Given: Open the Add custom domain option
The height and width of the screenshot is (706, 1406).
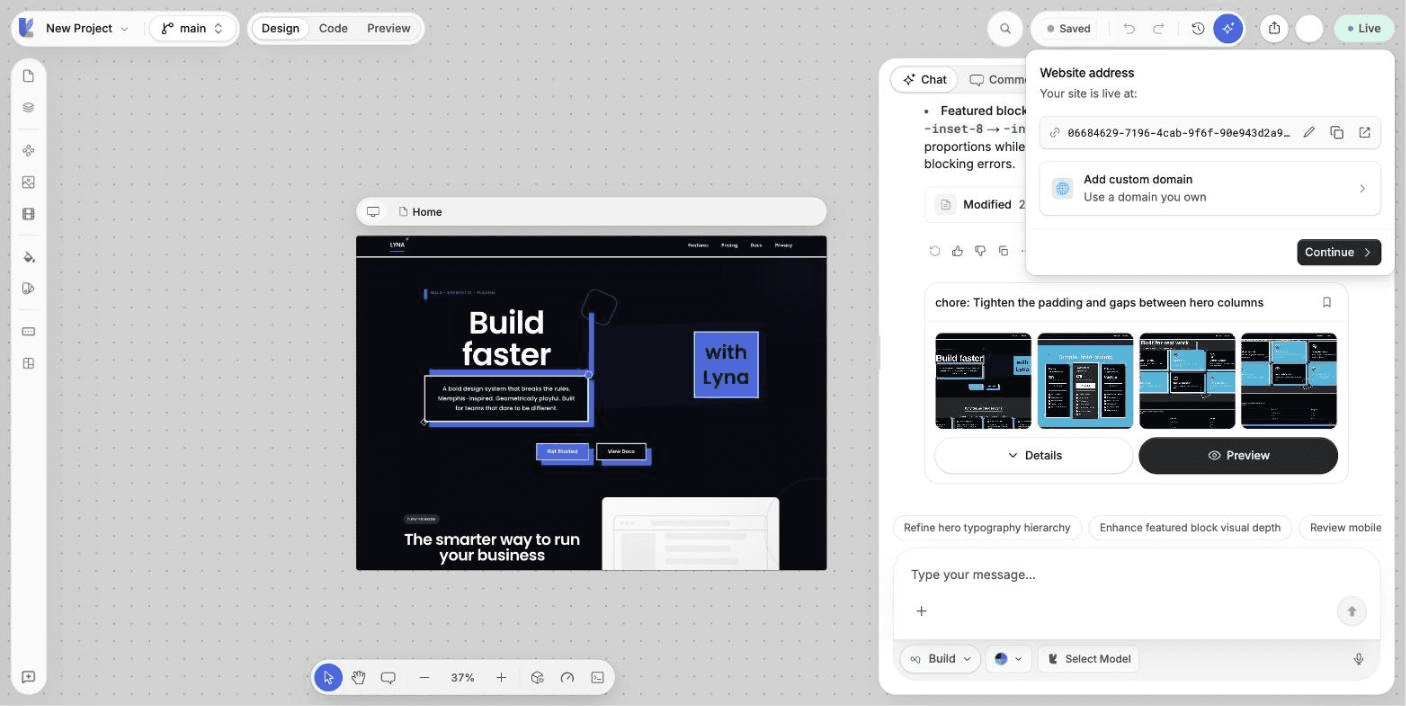Looking at the screenshot, I should pyautogui.click(x=1210, y=188).
